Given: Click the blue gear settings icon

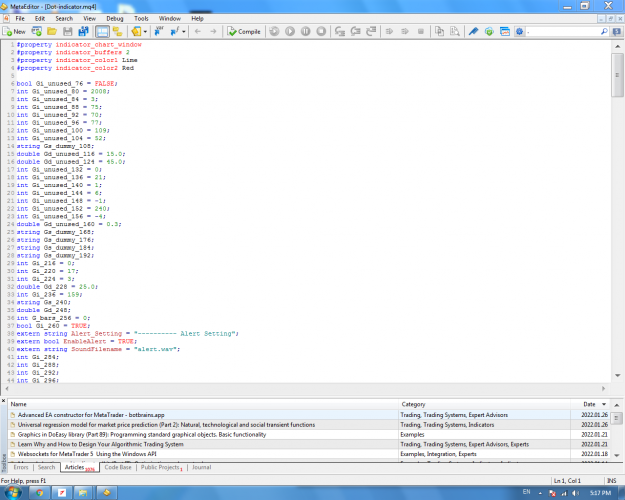Looking at the screenshot, I should tap(520, 31).
